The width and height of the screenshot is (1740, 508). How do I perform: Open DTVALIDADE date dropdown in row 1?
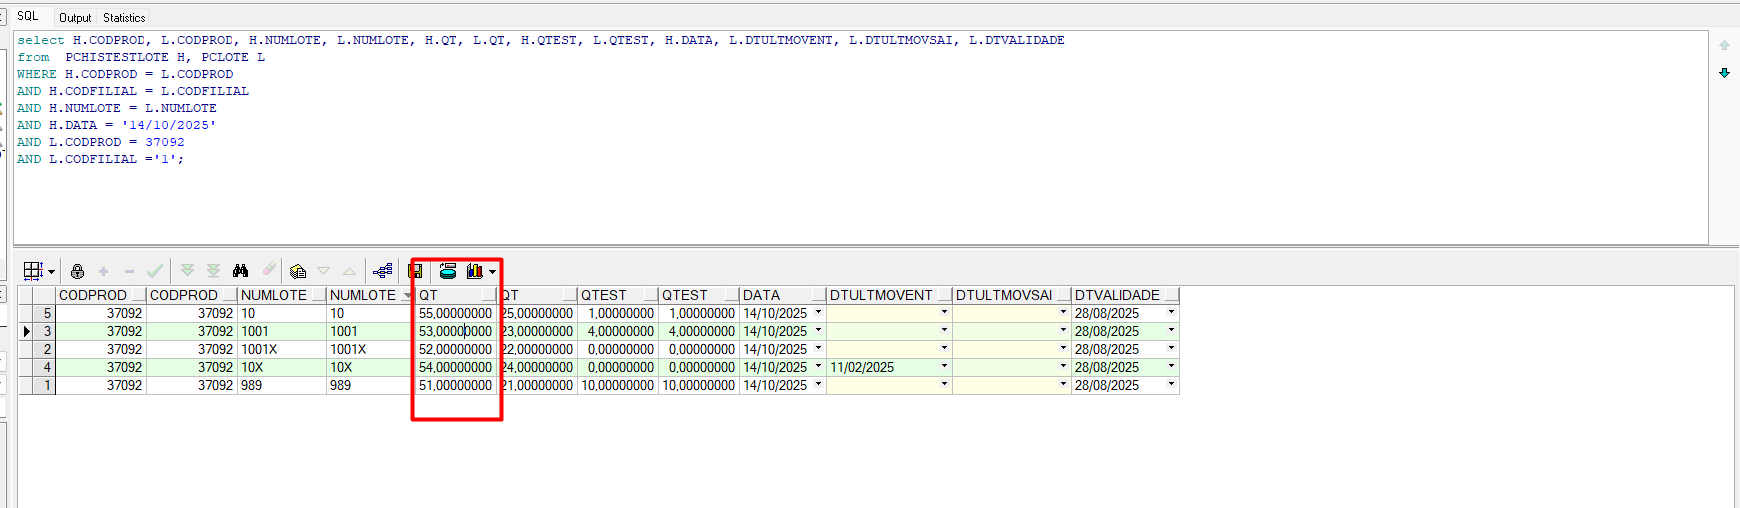(1171, 385)
